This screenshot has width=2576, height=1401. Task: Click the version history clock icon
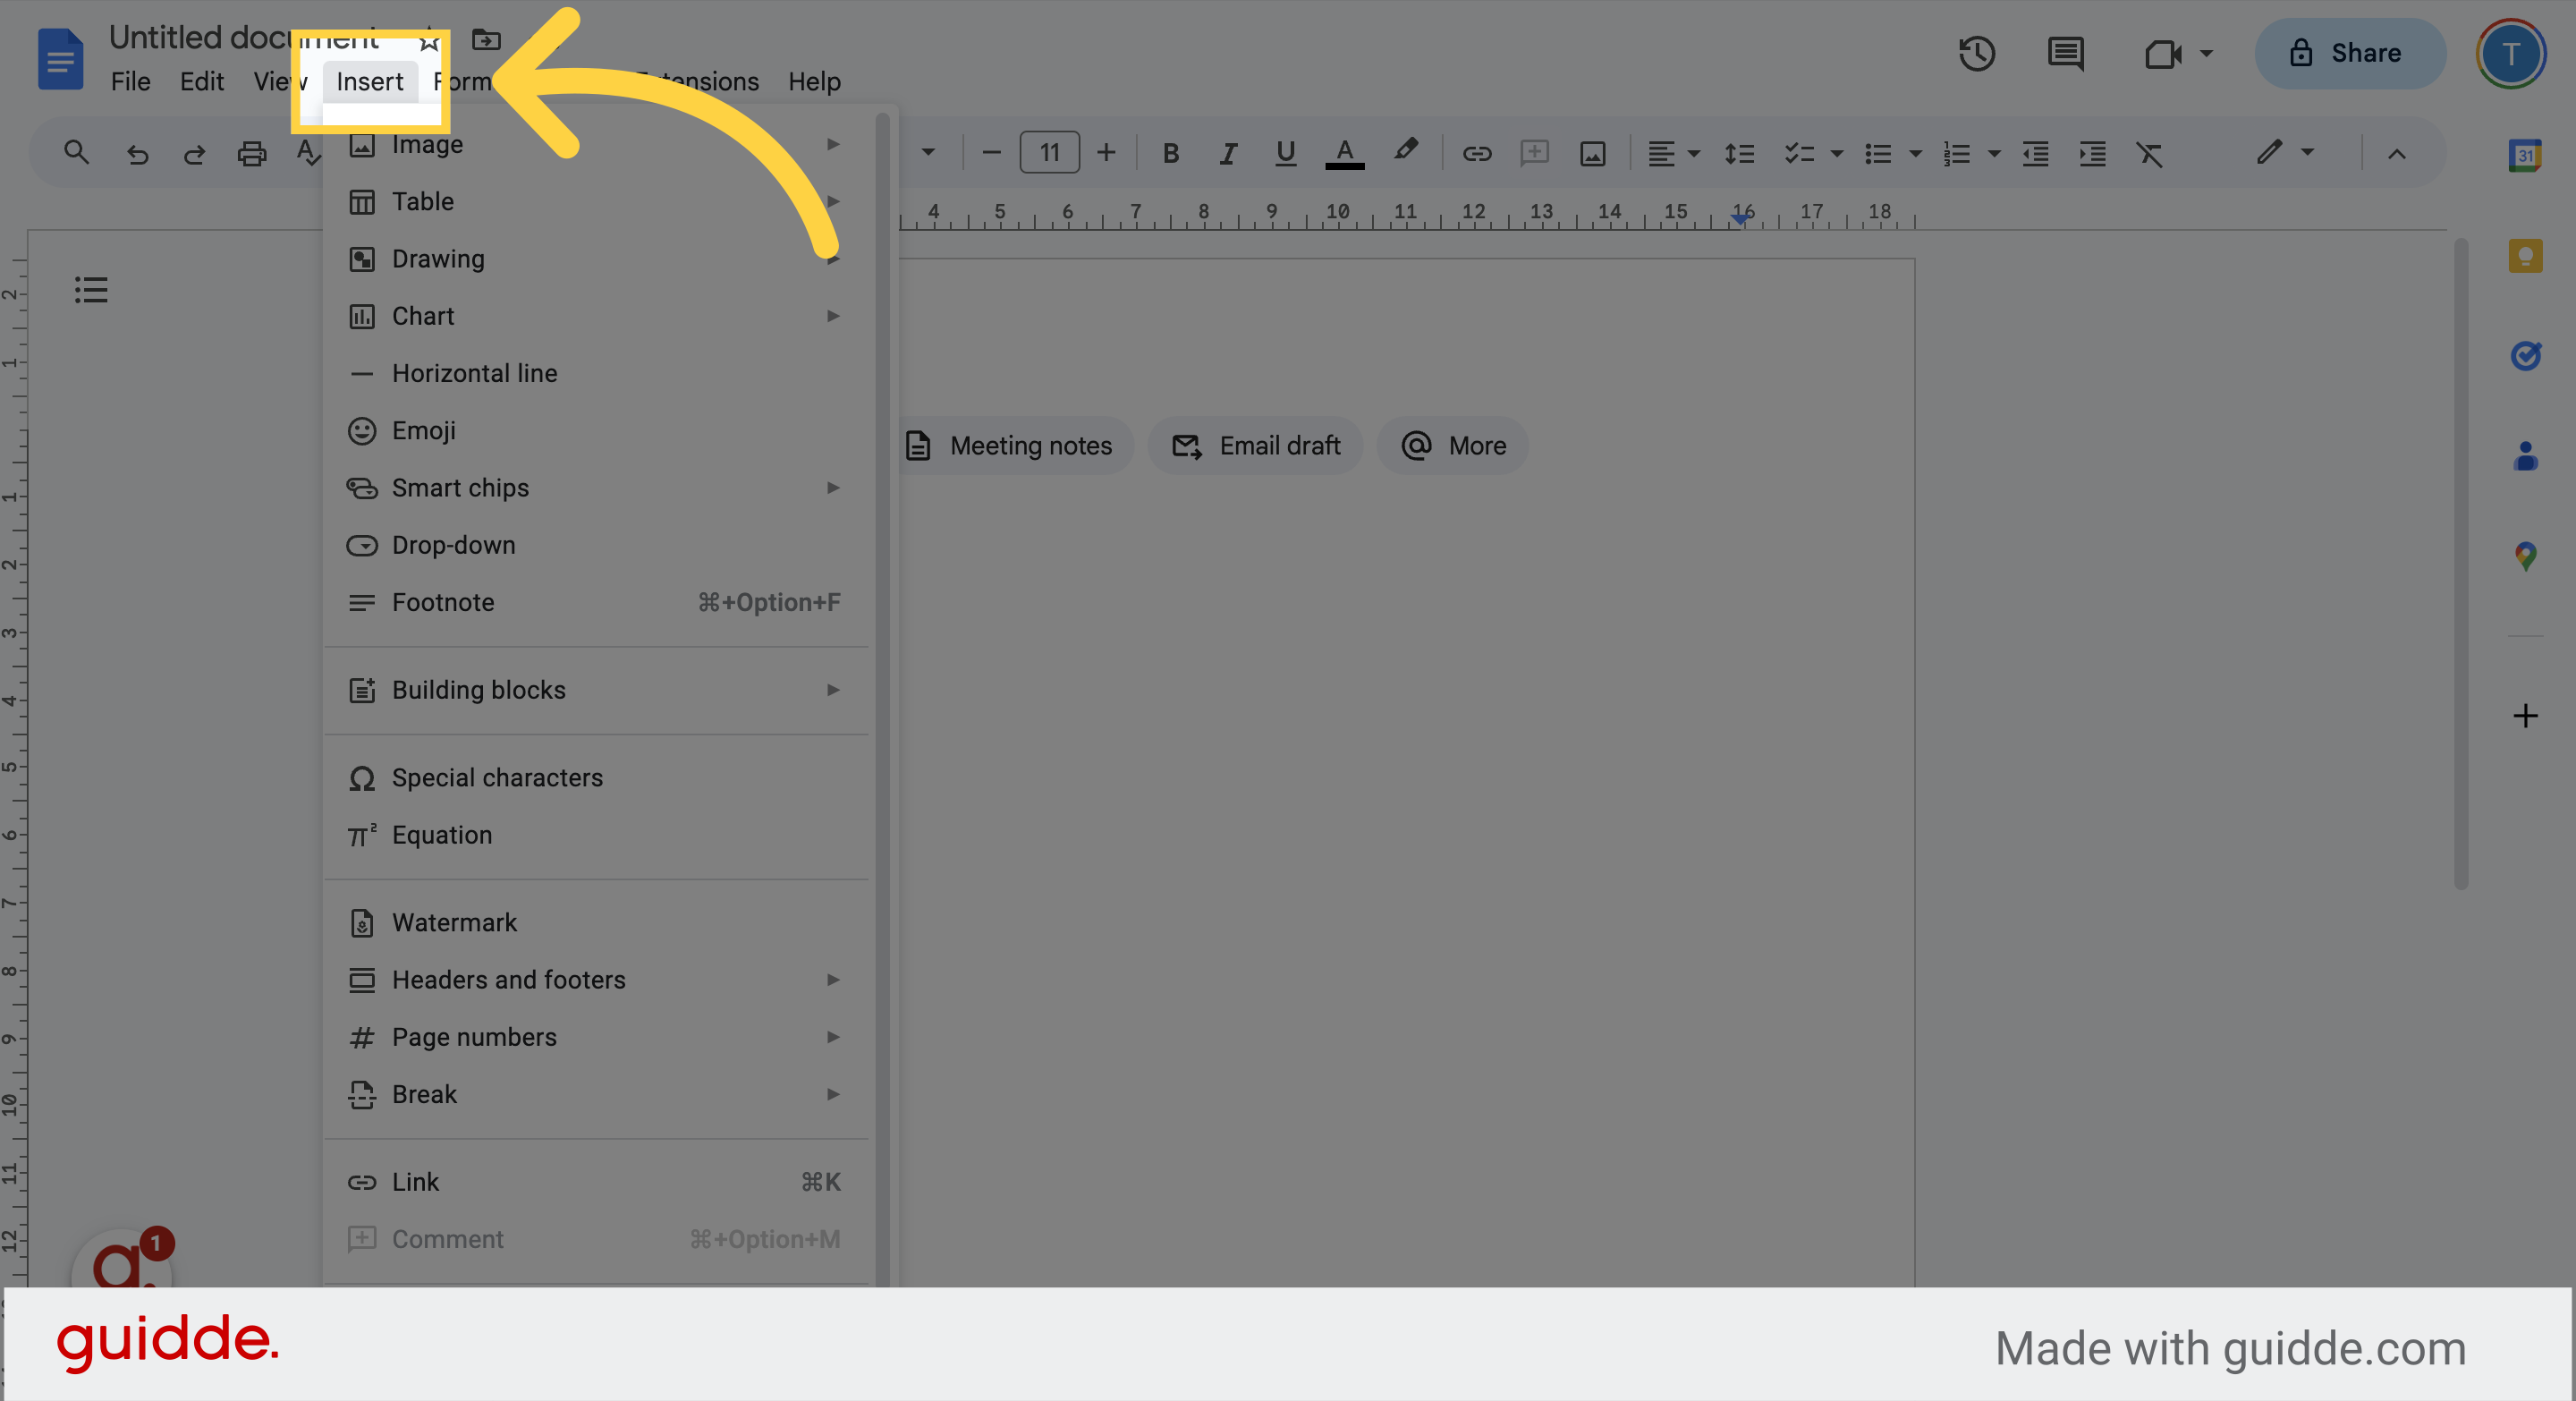pyautogui.click(x=1976, y=53)
